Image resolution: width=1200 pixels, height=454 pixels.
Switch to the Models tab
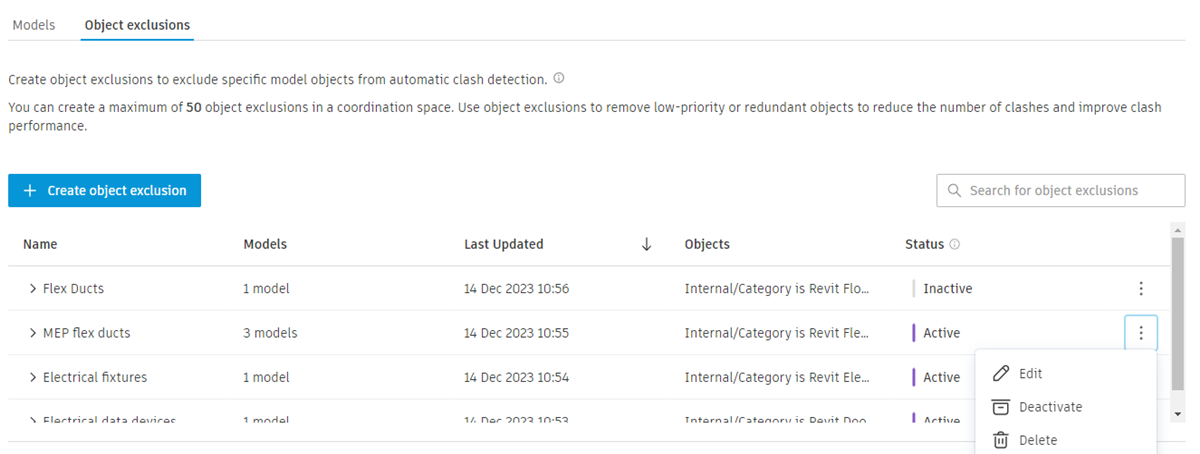[x=34, y=25]
